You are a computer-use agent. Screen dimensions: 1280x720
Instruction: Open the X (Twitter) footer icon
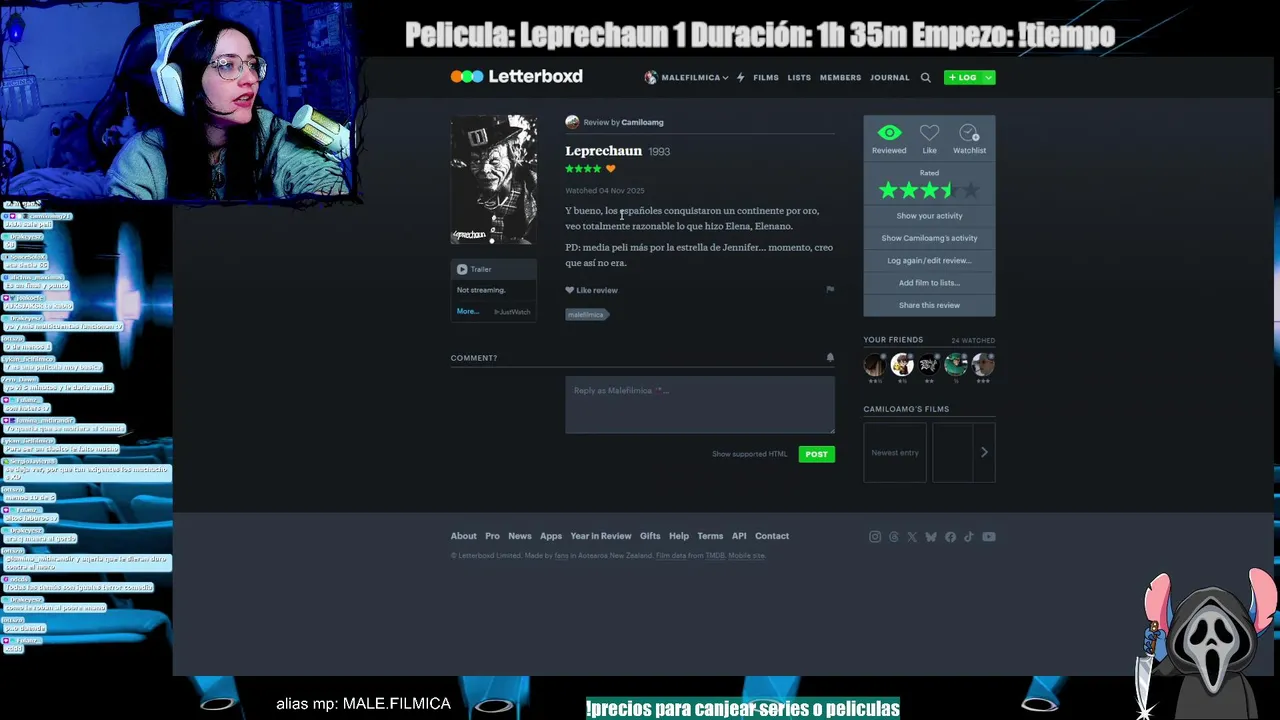pyautogui.click(x=912, y=537)
